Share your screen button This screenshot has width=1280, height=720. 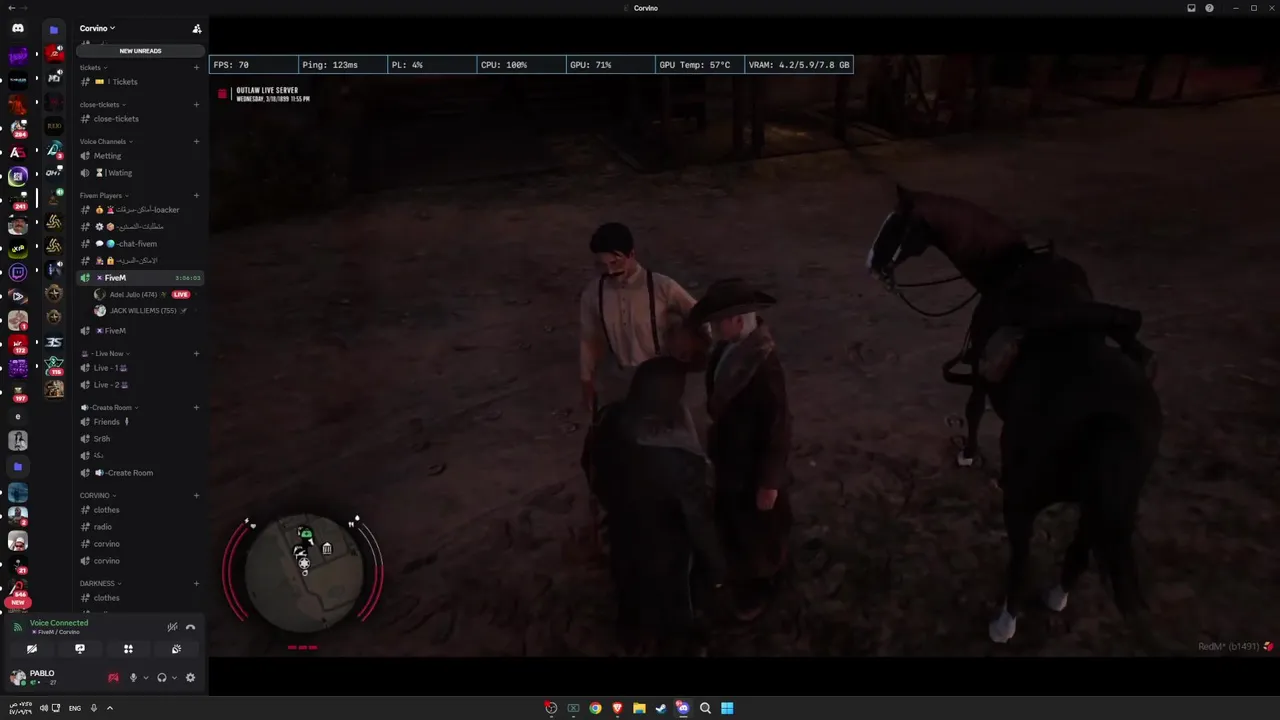[x=80, y=649]
